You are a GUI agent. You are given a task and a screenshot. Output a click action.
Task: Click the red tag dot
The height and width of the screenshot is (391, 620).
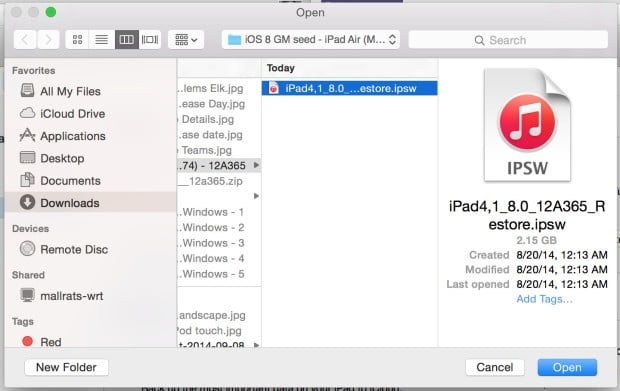(x=27, y=341)
